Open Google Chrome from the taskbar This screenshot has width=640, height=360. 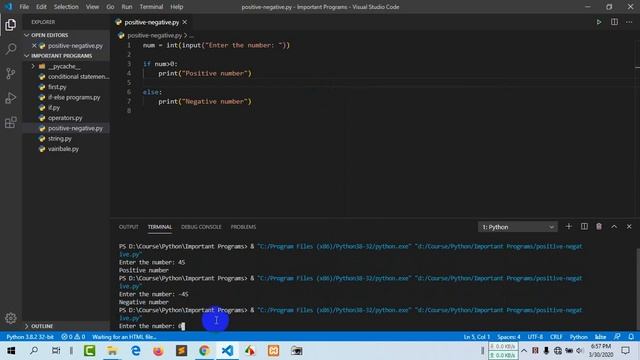click(x=204, y=351)
